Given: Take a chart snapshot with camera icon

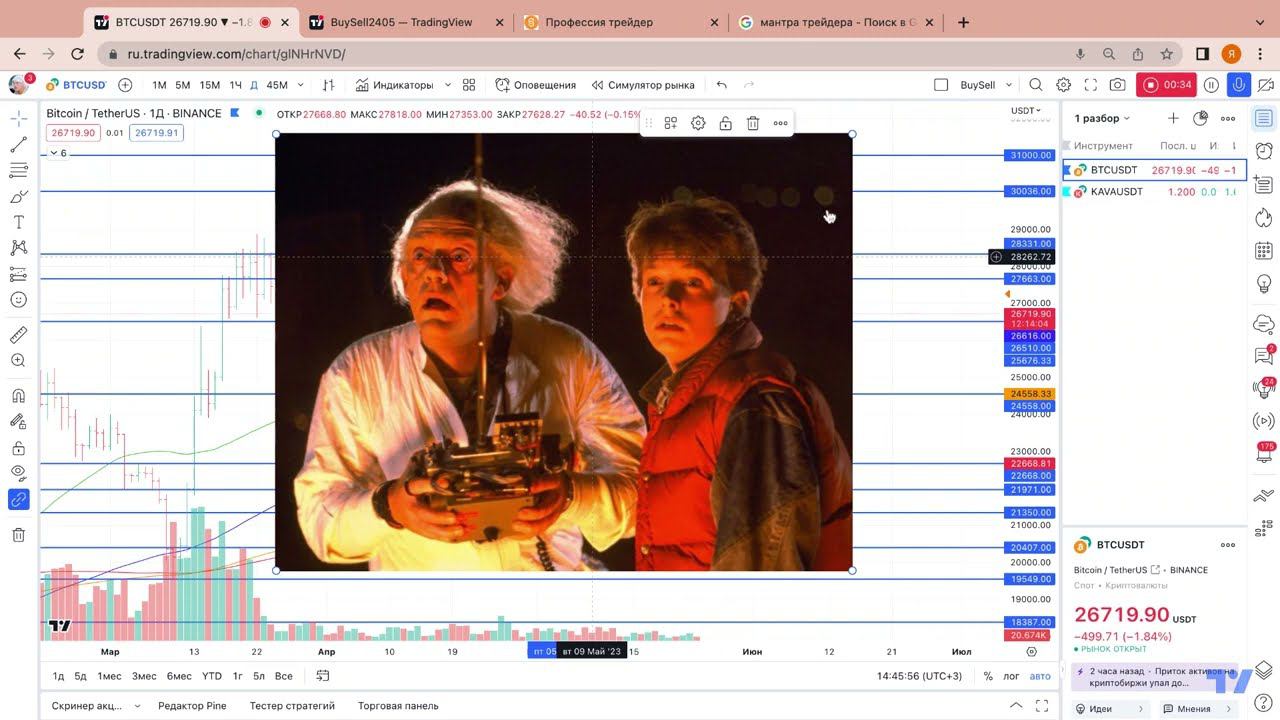Looking at the screenshot, I should point(1118,85).
